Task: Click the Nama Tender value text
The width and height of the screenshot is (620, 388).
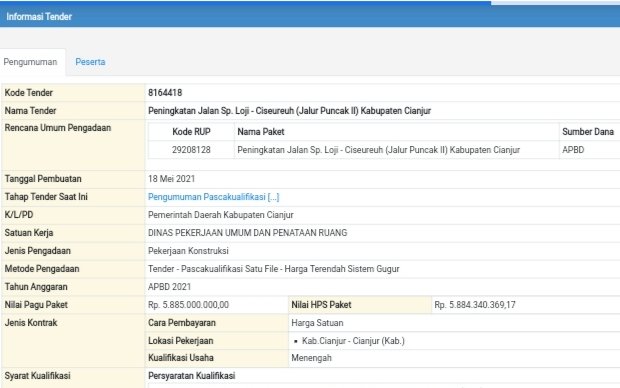Action: click(x=289, y=111)
